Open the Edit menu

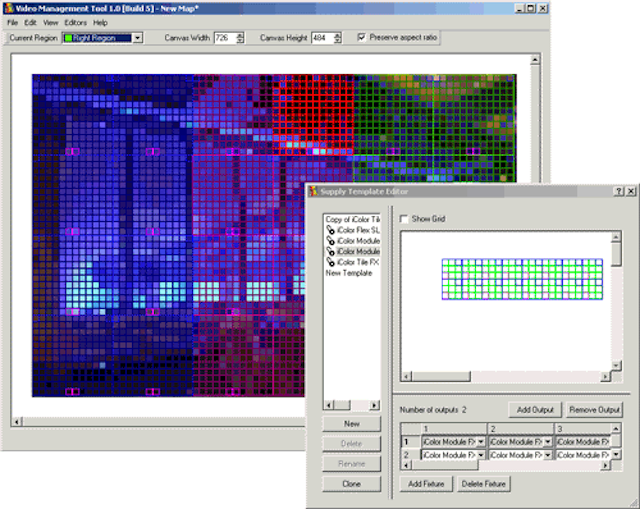tap(30, 23)
